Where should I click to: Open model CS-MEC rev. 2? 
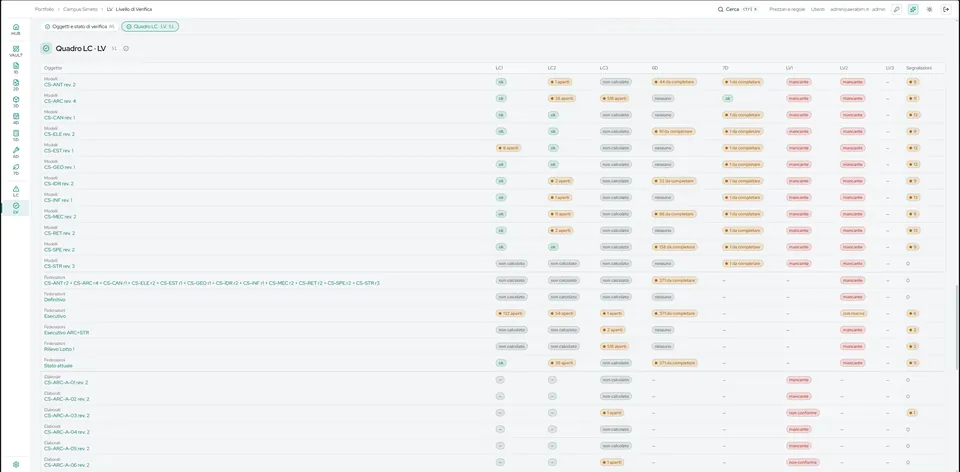pyautogui.click(x=60, y=217)
